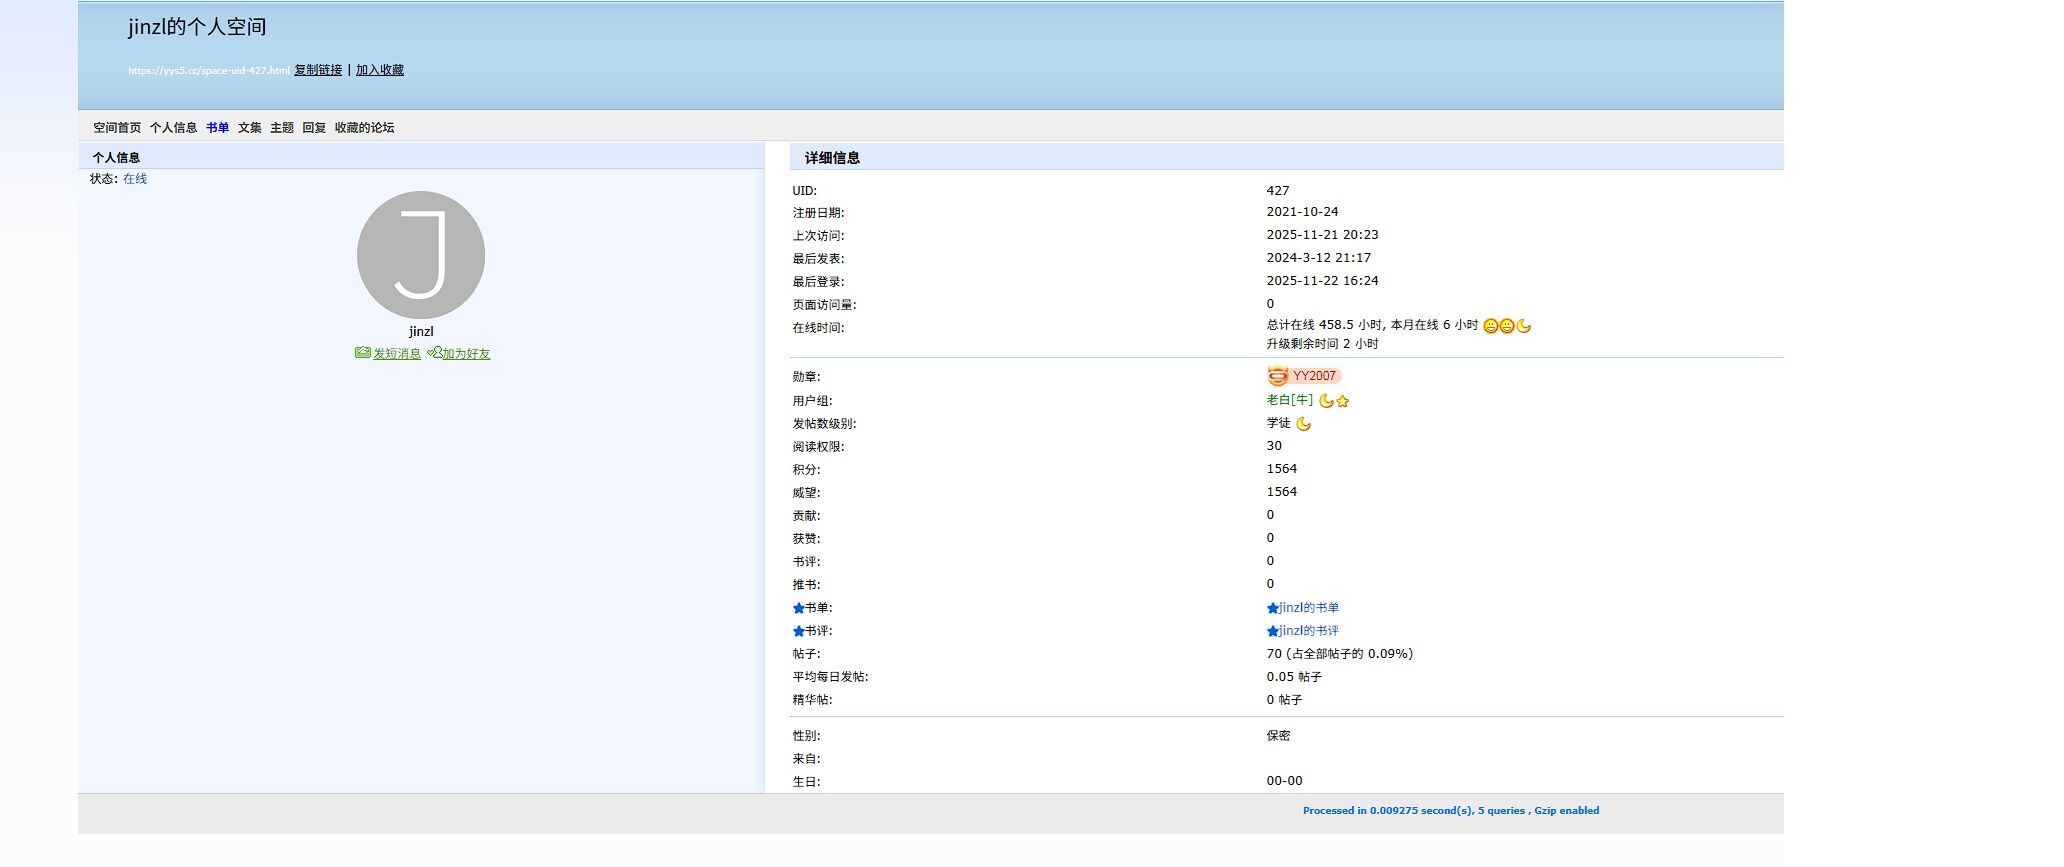Click the moon icon in online time row
This screenshot has height=867, width=2064.
1523,326
